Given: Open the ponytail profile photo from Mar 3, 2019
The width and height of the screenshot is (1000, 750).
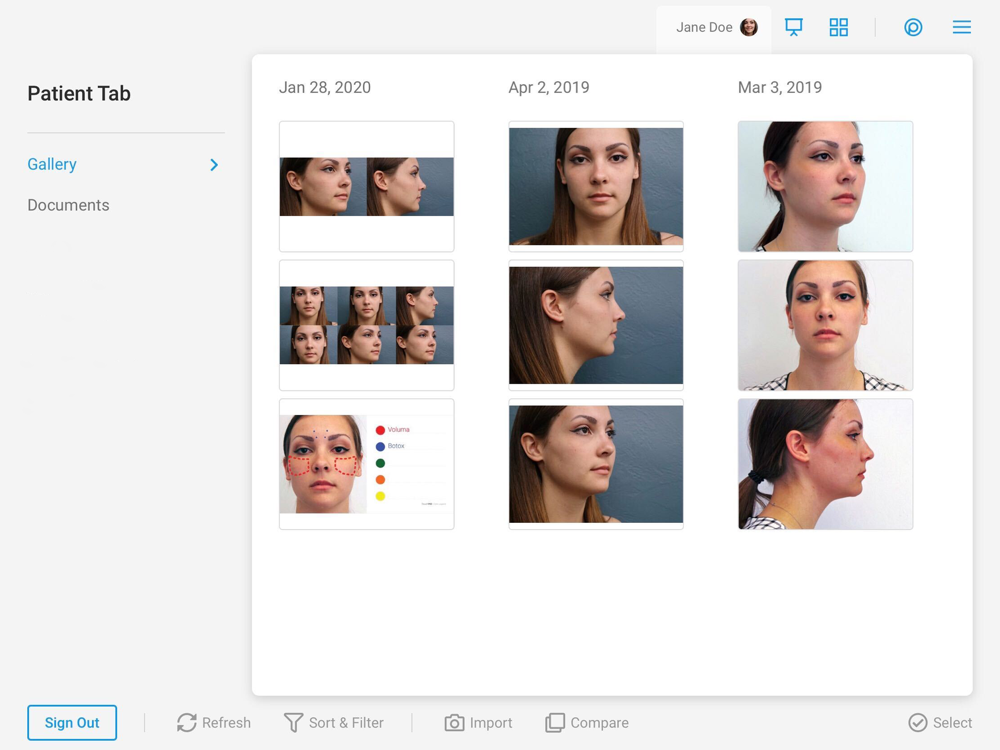Looking at the screenshot, I should point(825,464).
